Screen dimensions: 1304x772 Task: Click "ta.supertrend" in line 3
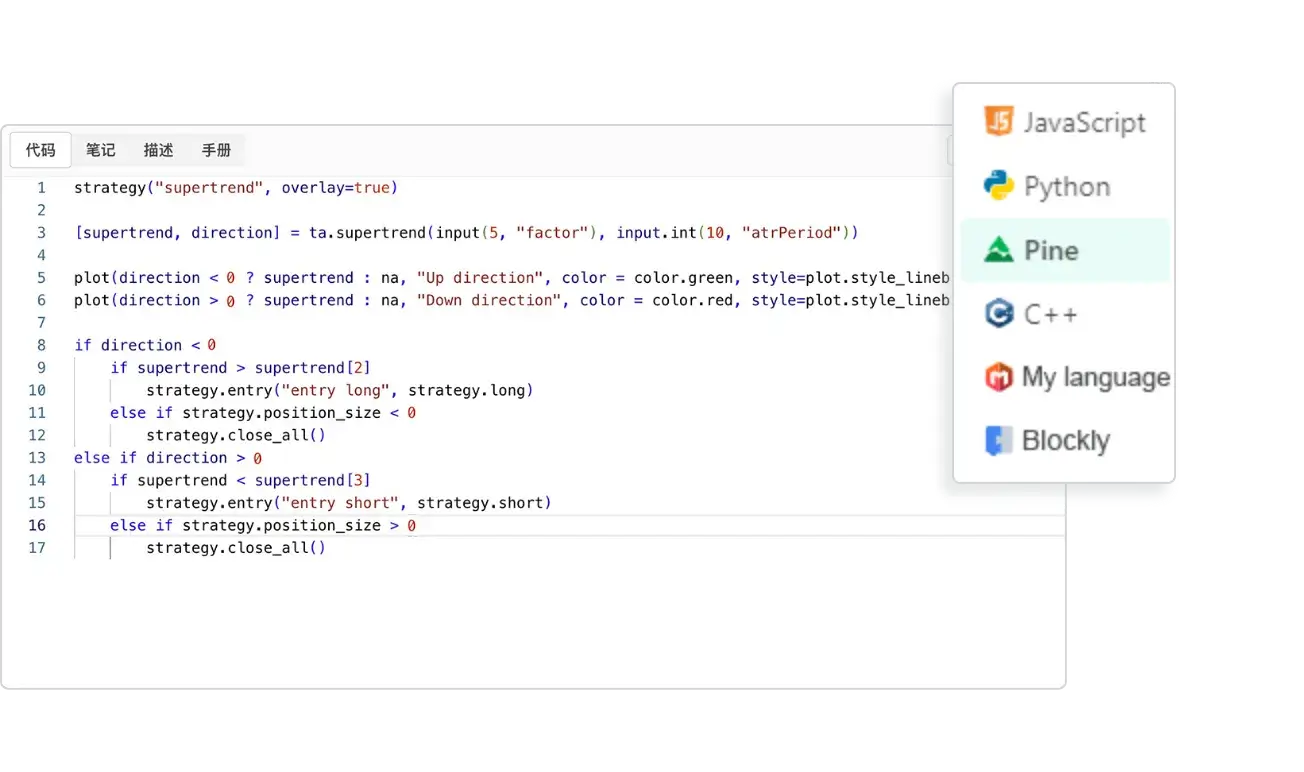click(x=367, y=233)
